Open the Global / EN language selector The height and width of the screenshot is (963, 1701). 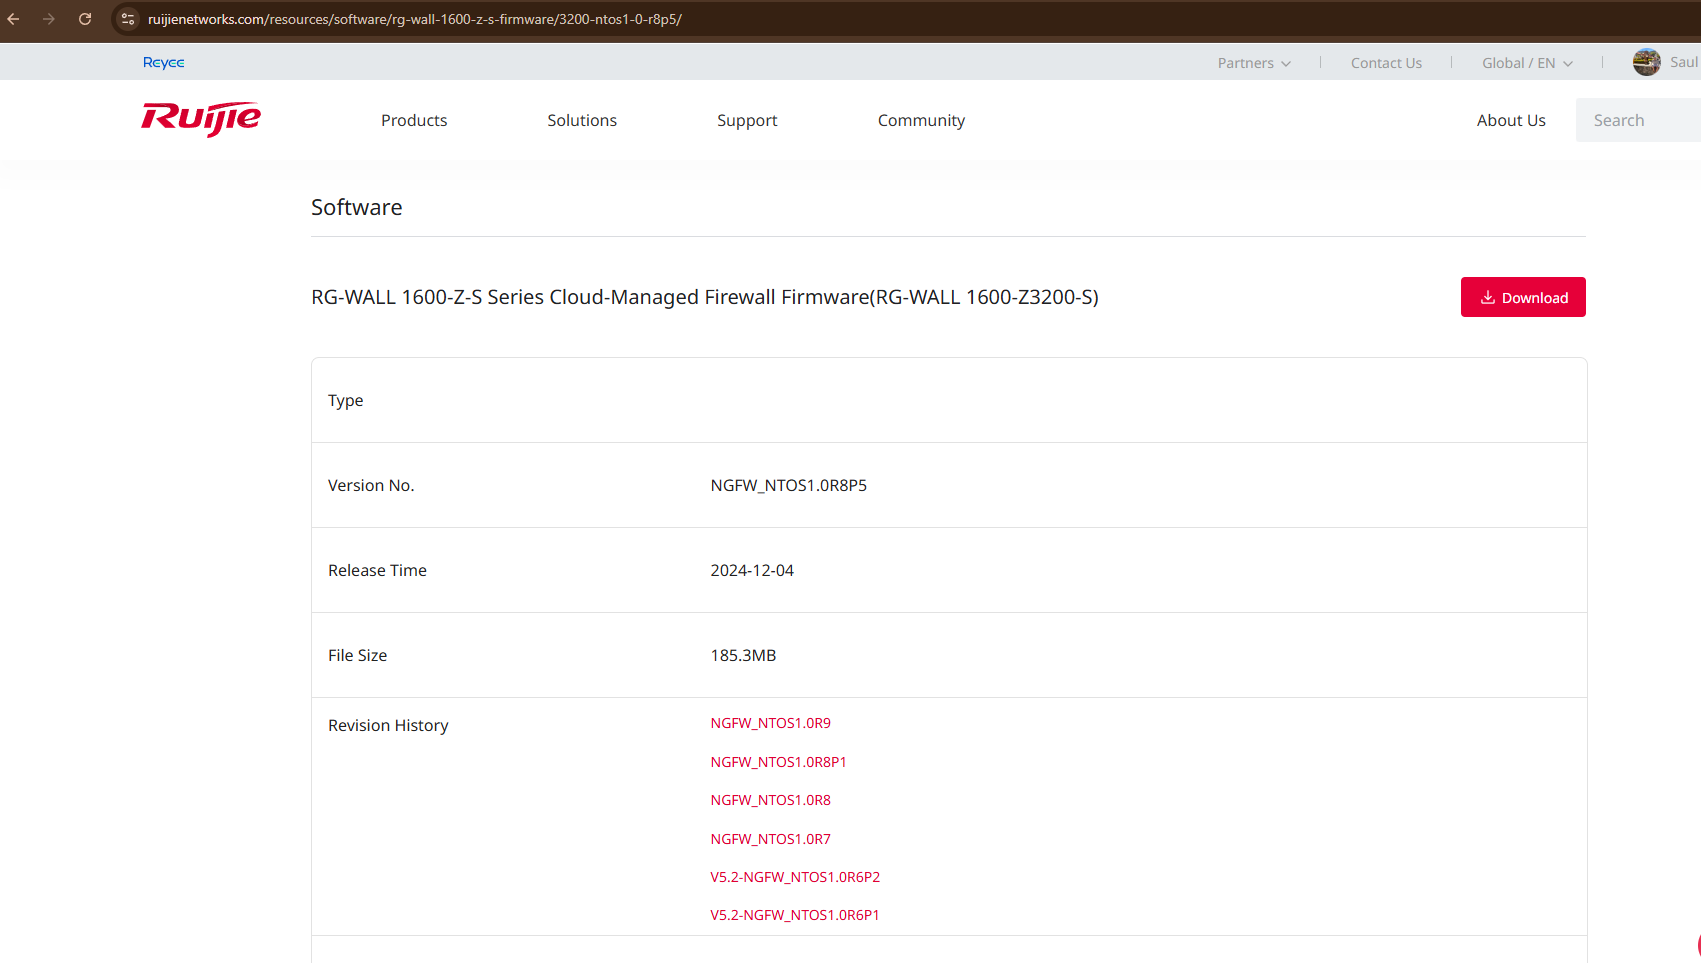coord(1527,63)
